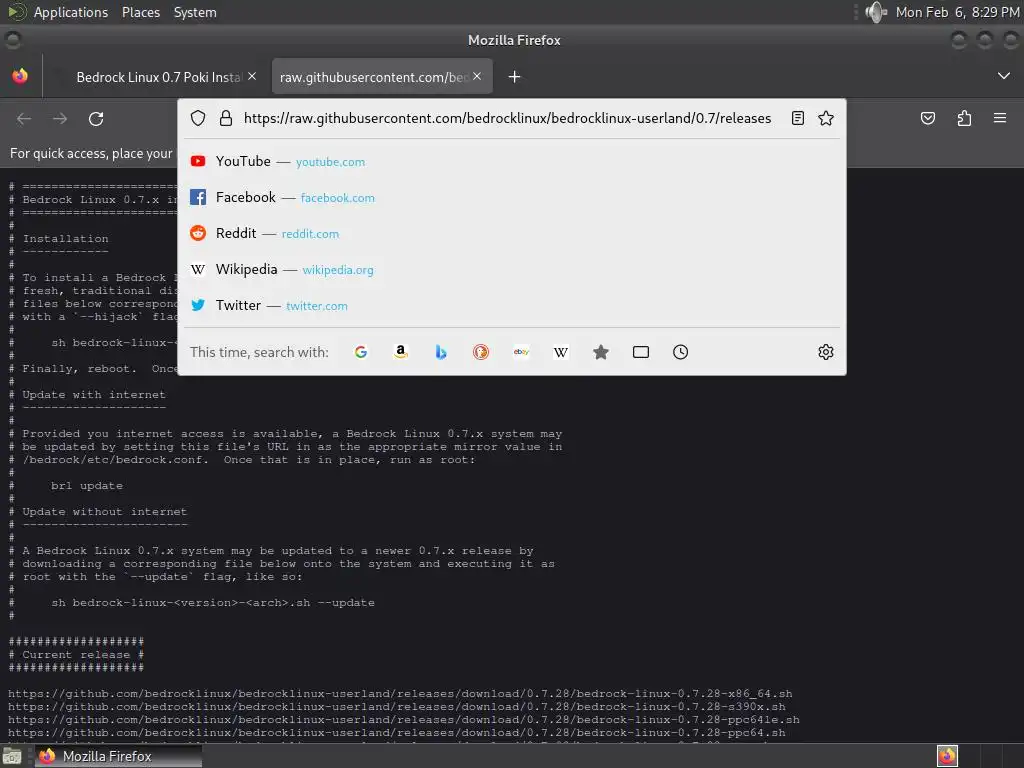Click the x86_64.sh release URL line
The height and width of the screenshot is (768, 1024).
click(x=400, y=694)
